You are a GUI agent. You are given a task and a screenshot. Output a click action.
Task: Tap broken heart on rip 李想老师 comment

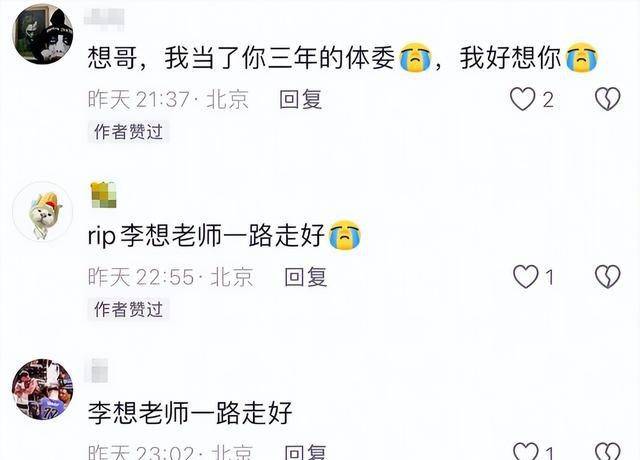pyautogui.click(x=607, y=277)
